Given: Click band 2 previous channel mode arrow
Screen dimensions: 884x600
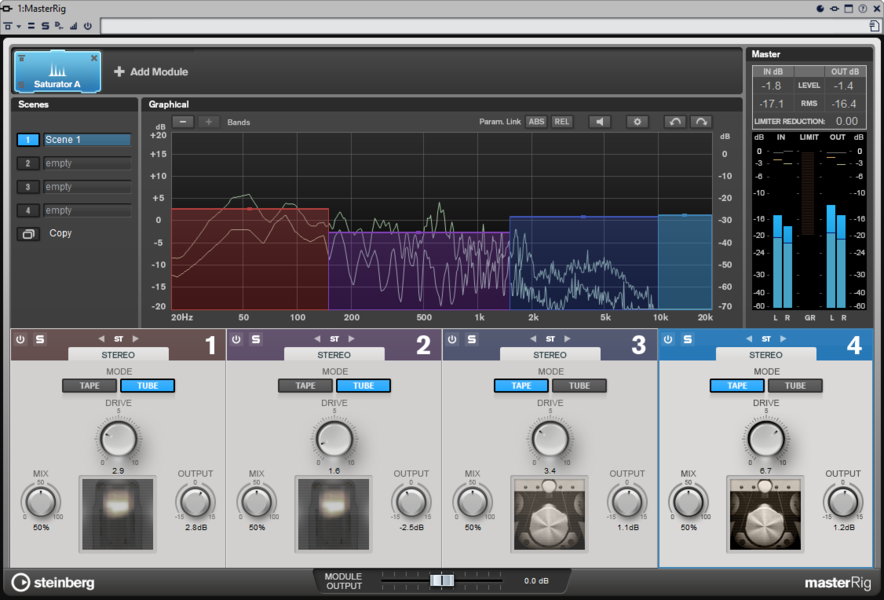Looking at the screenshot, I should click(x=317, y=339).
